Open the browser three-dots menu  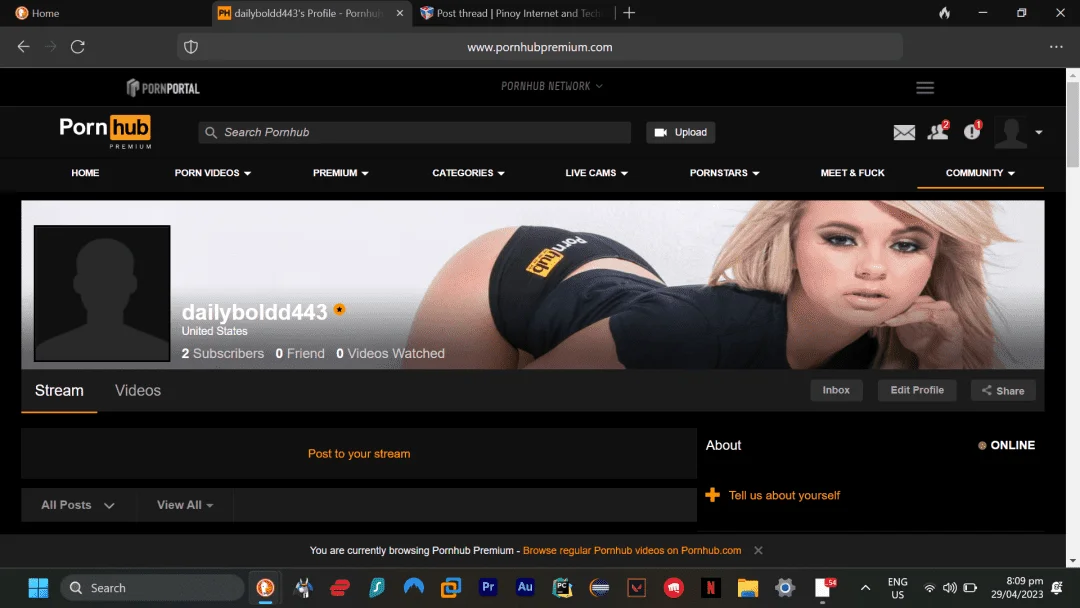coord(1056,47)
